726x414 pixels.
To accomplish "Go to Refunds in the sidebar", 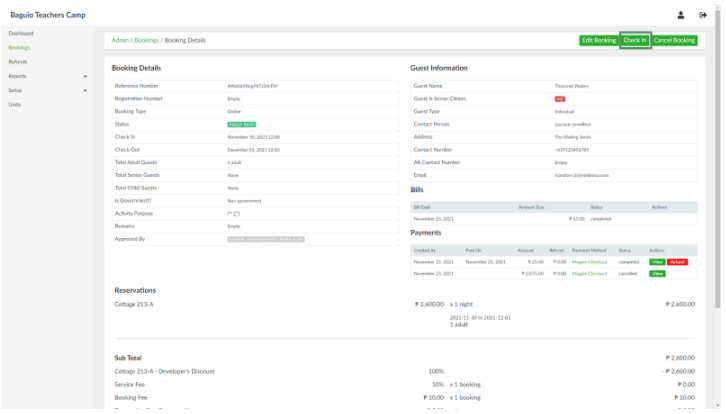I will (18, 62).
